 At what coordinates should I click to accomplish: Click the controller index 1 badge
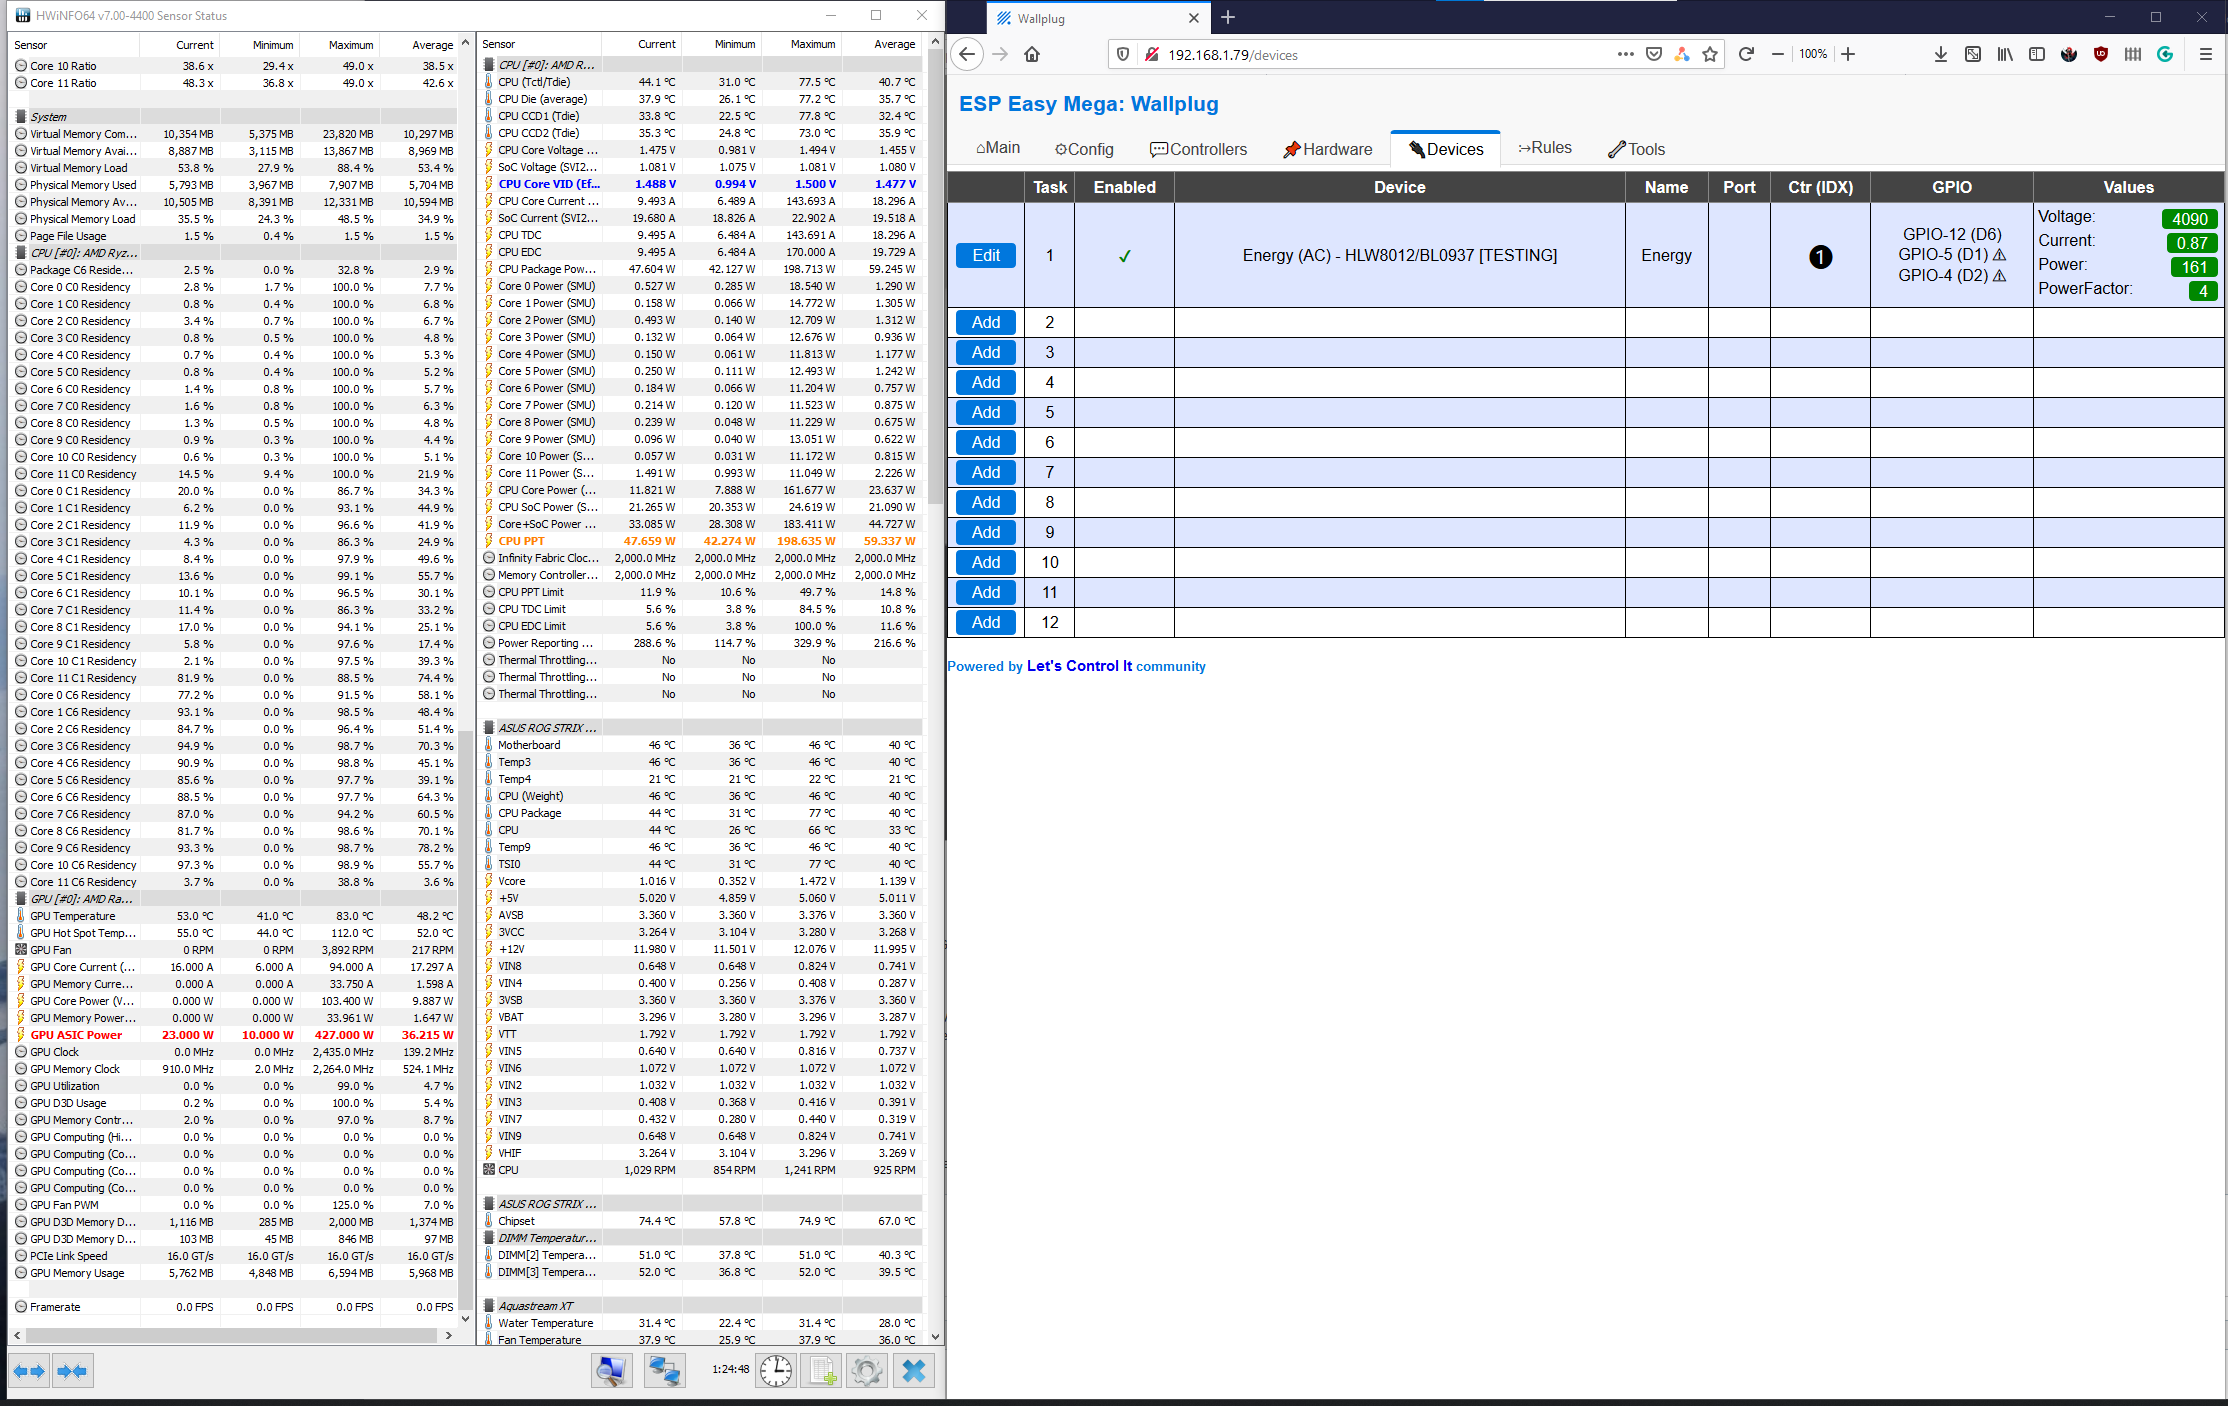click(1820, 257)
